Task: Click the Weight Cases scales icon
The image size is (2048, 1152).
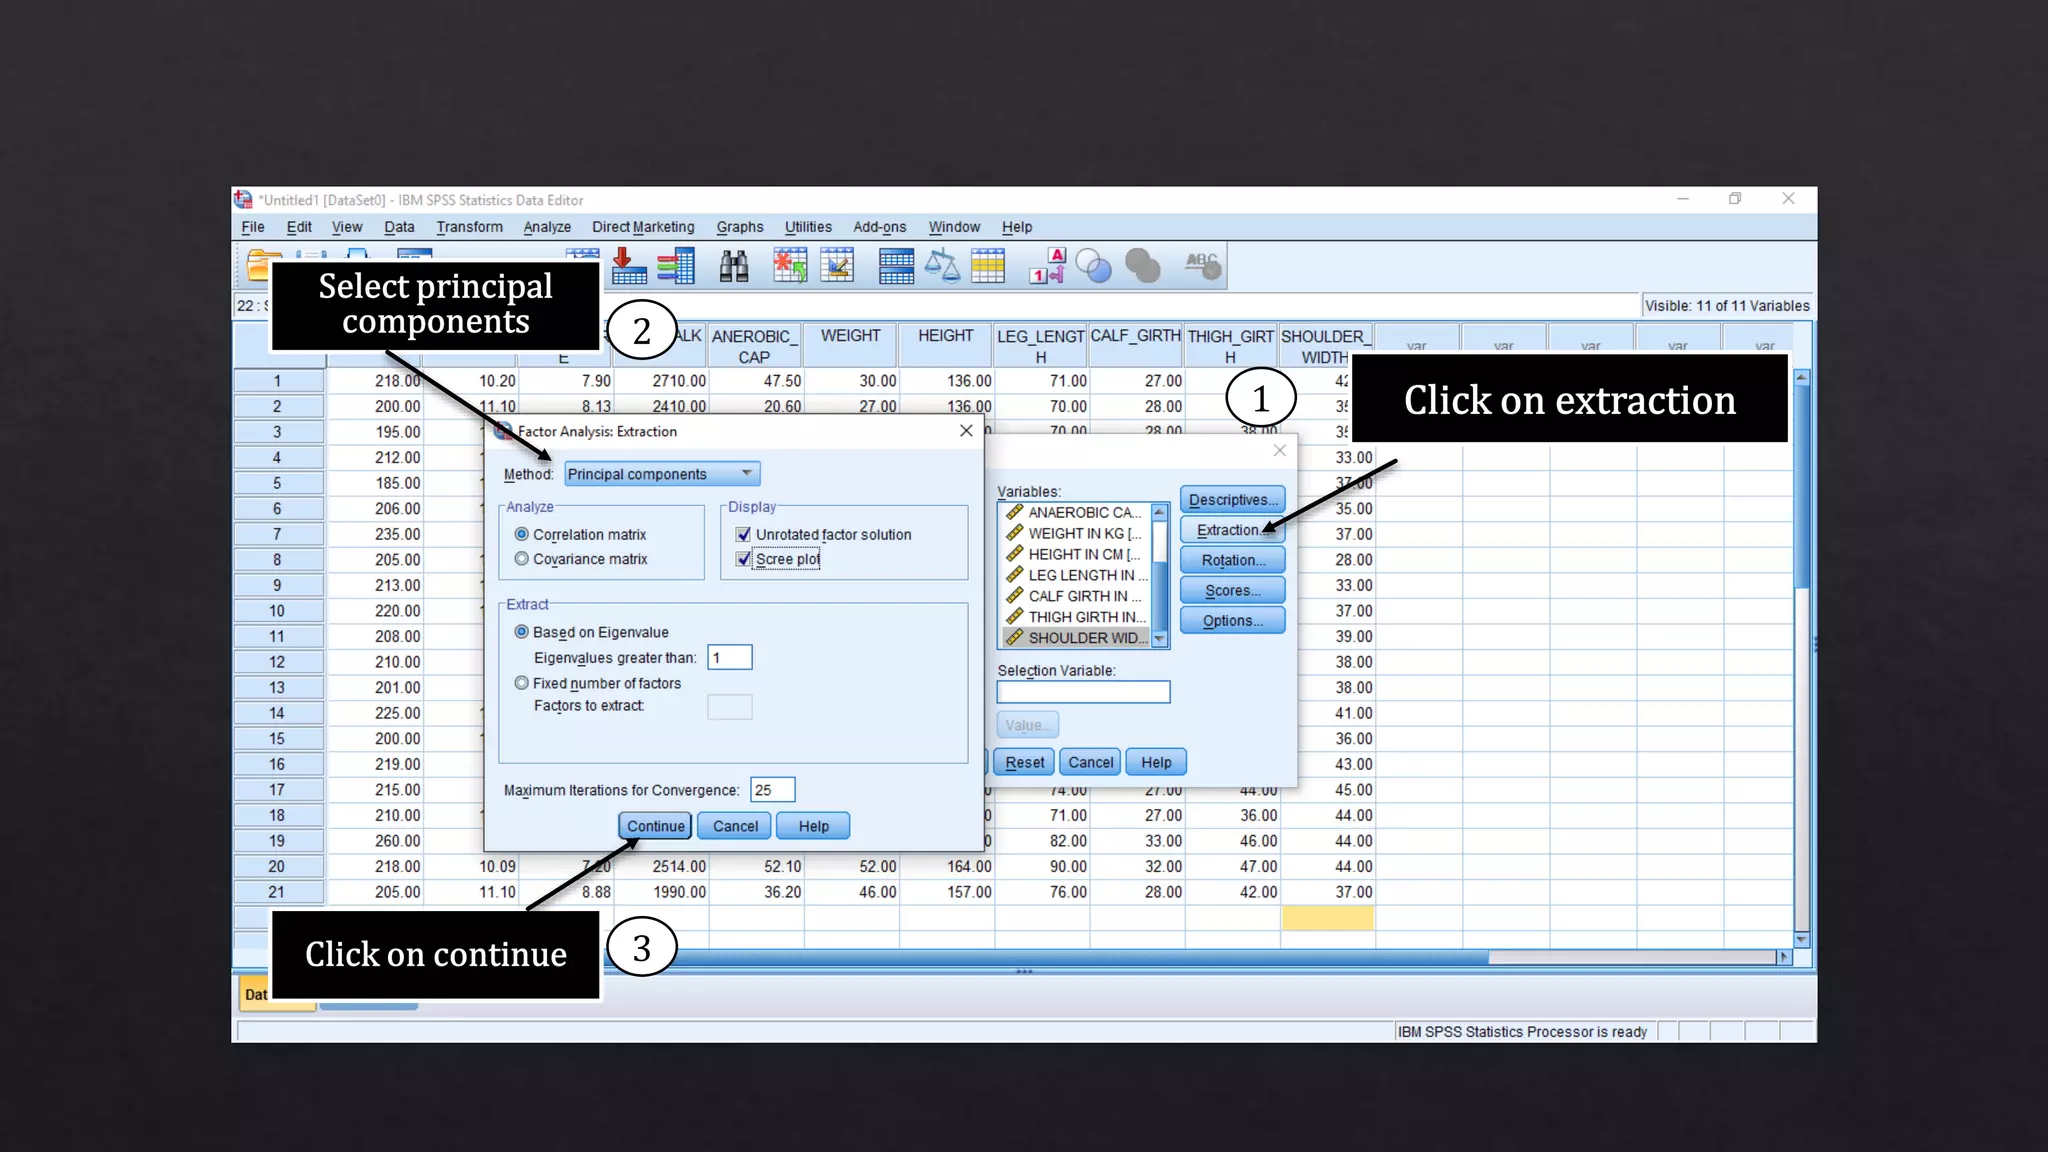Action: [x=942, y=266]
